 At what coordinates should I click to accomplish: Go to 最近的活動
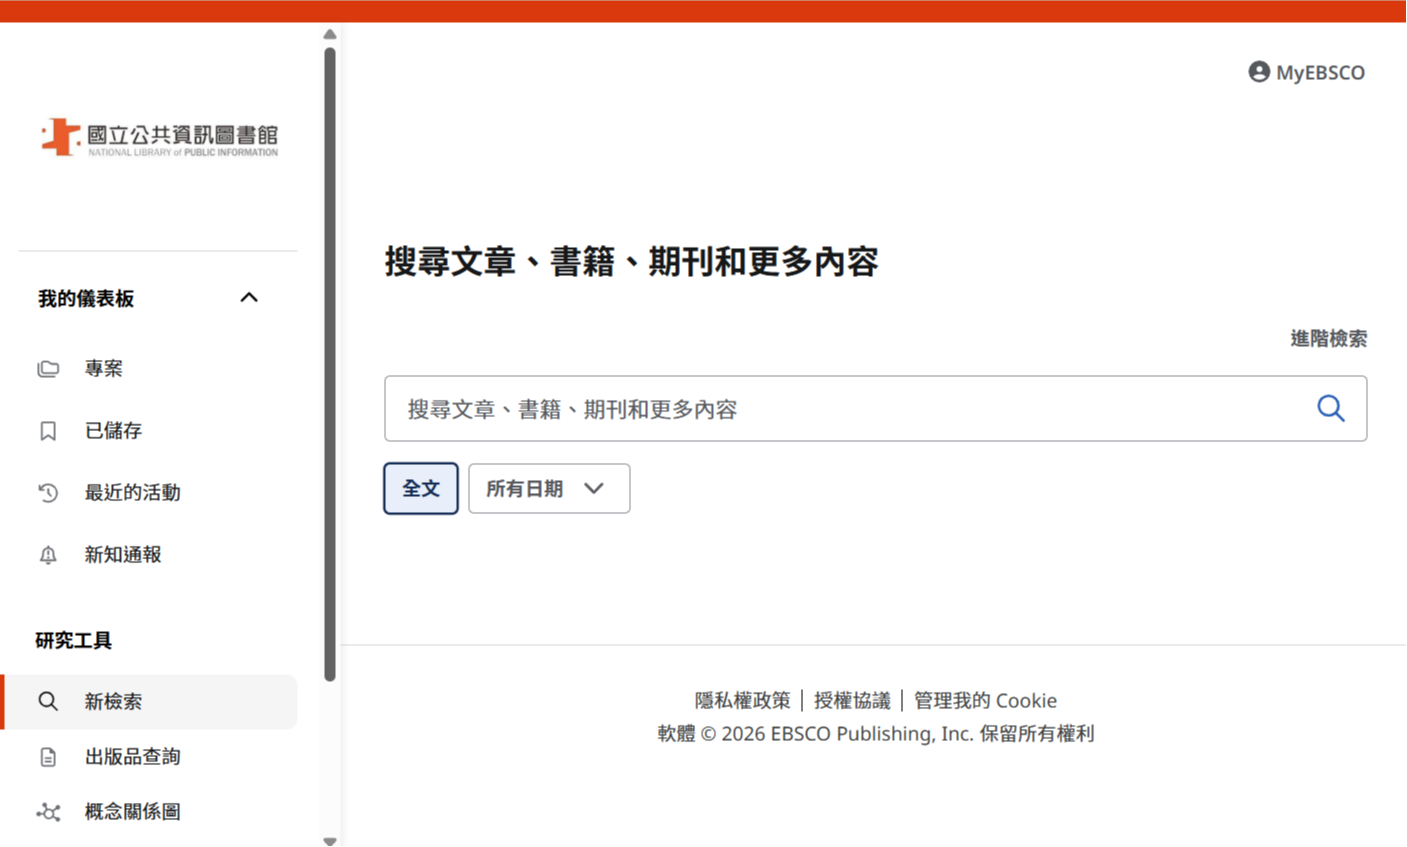[133, 493]
